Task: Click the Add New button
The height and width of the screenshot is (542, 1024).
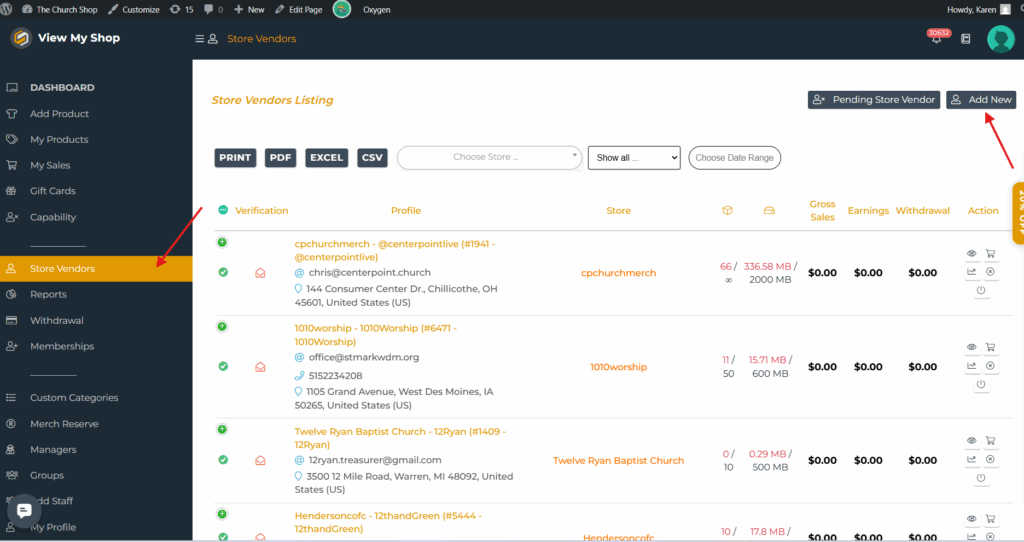Action: [981, 99]
